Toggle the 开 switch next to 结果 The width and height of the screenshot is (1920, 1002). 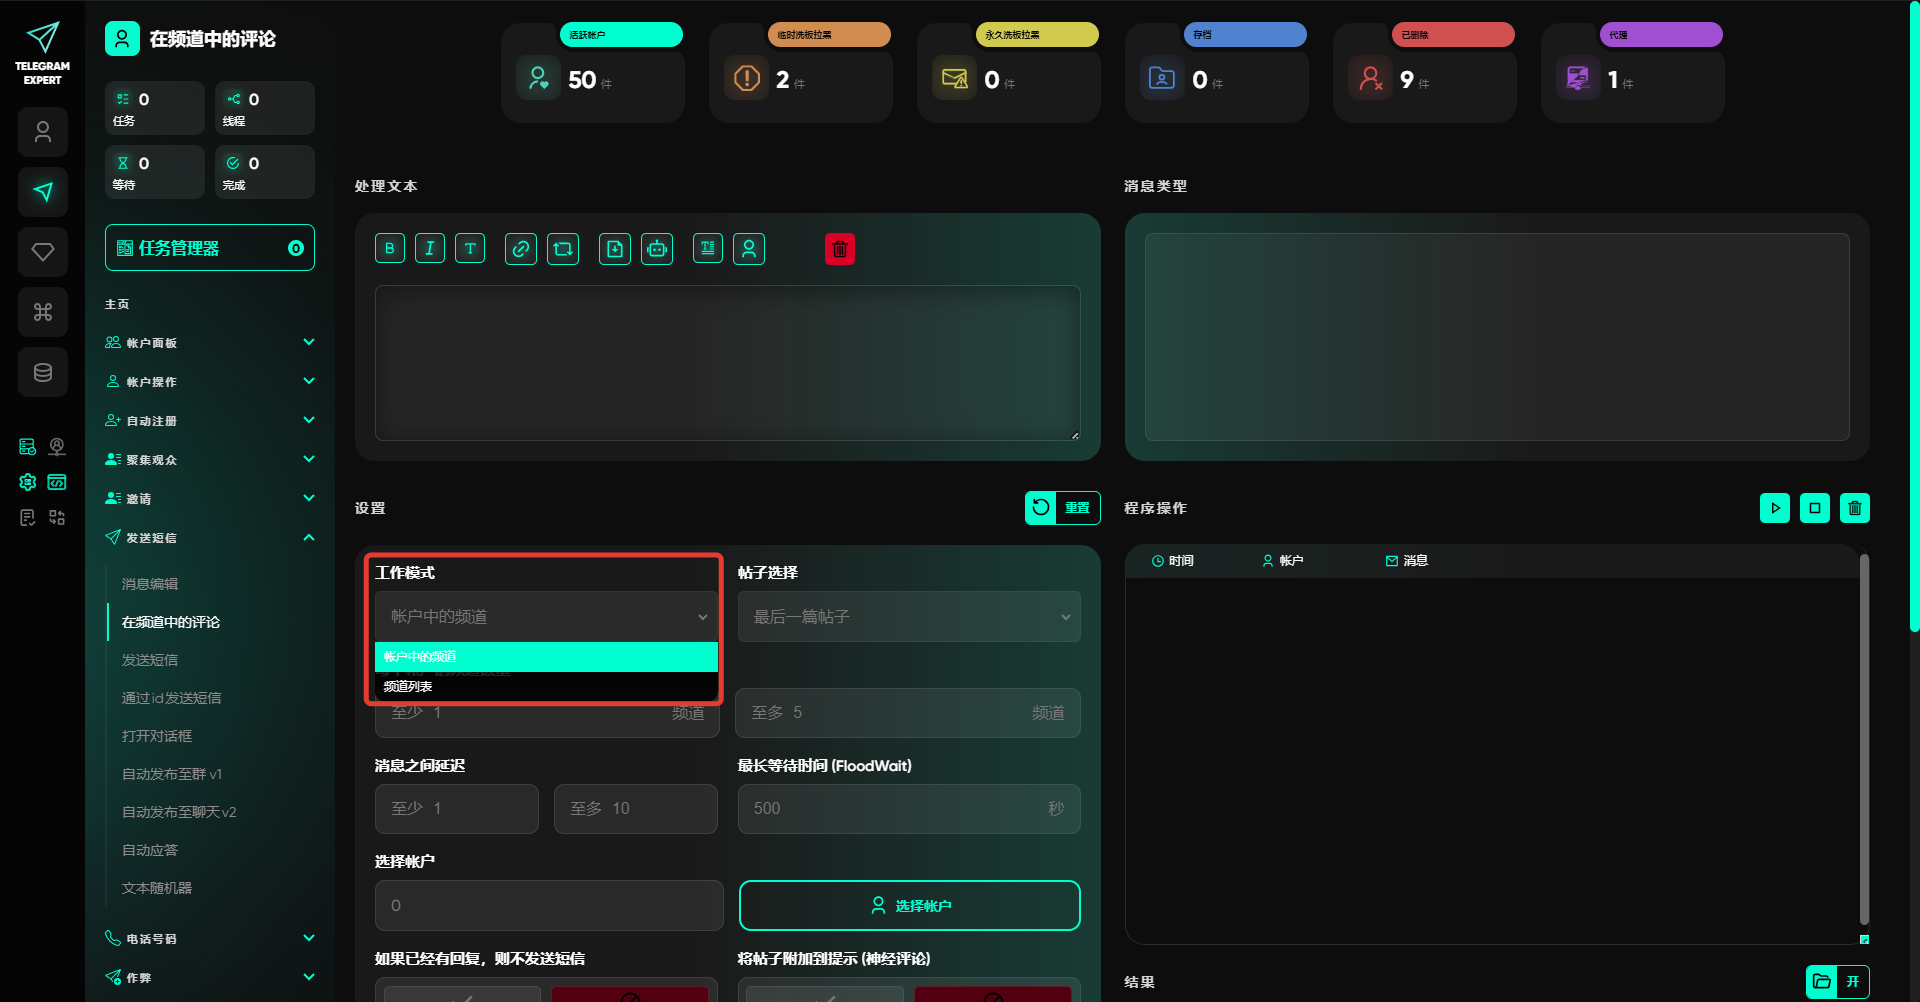[1852, 981]
